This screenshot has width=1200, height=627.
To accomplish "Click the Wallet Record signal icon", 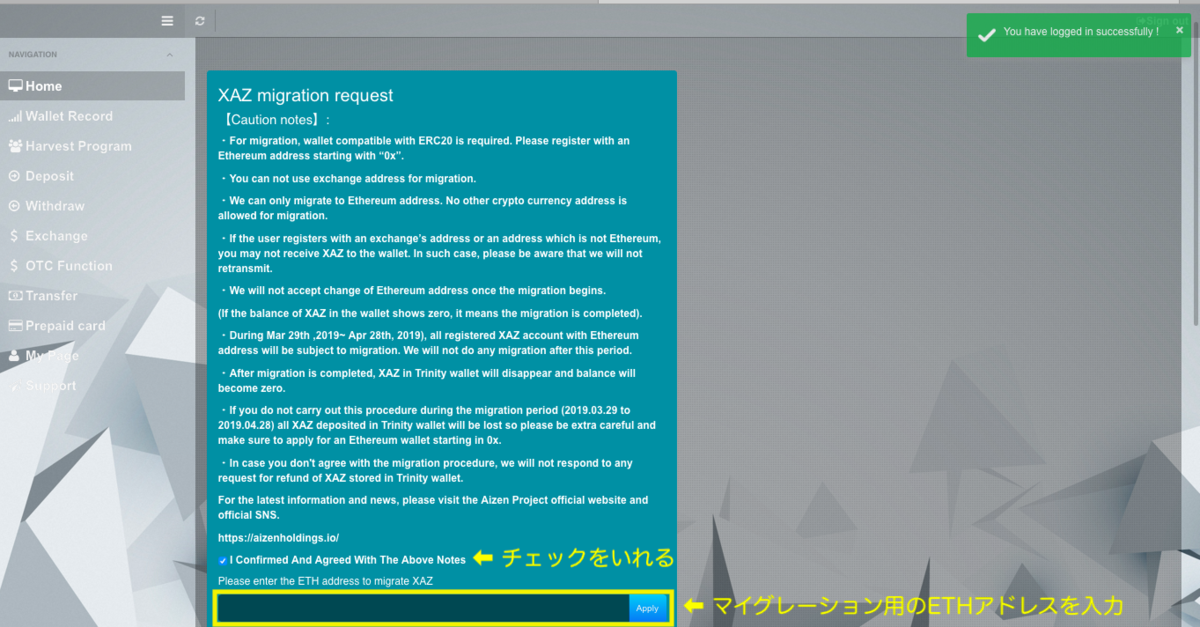I will pos(15,117).
